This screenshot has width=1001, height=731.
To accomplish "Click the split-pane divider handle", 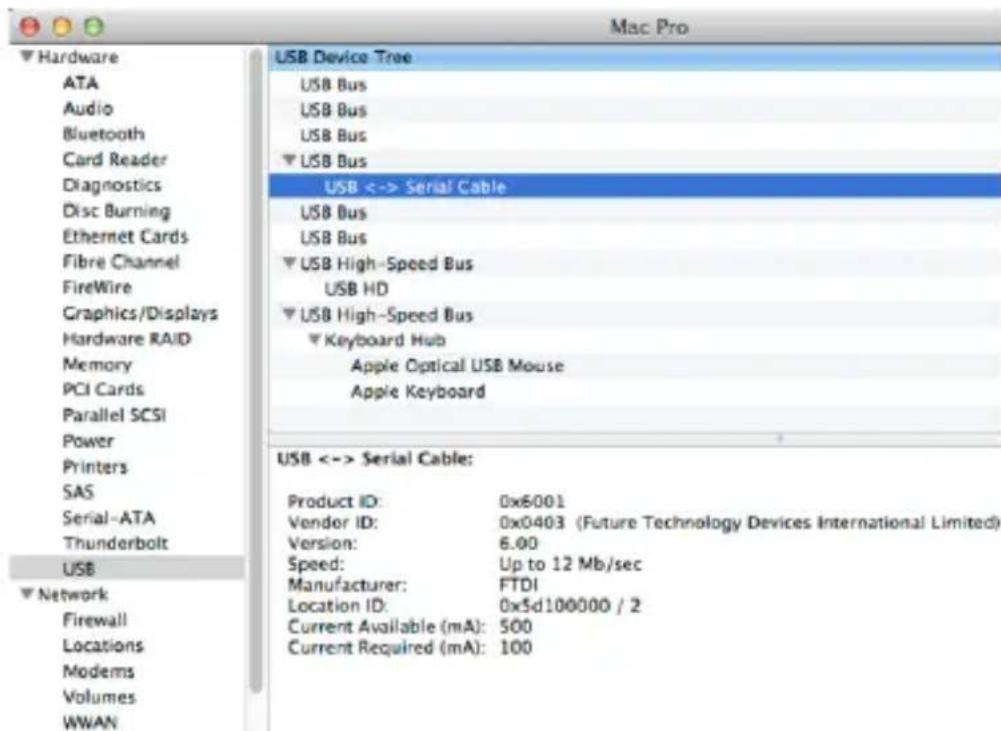I will coord(779,439).
